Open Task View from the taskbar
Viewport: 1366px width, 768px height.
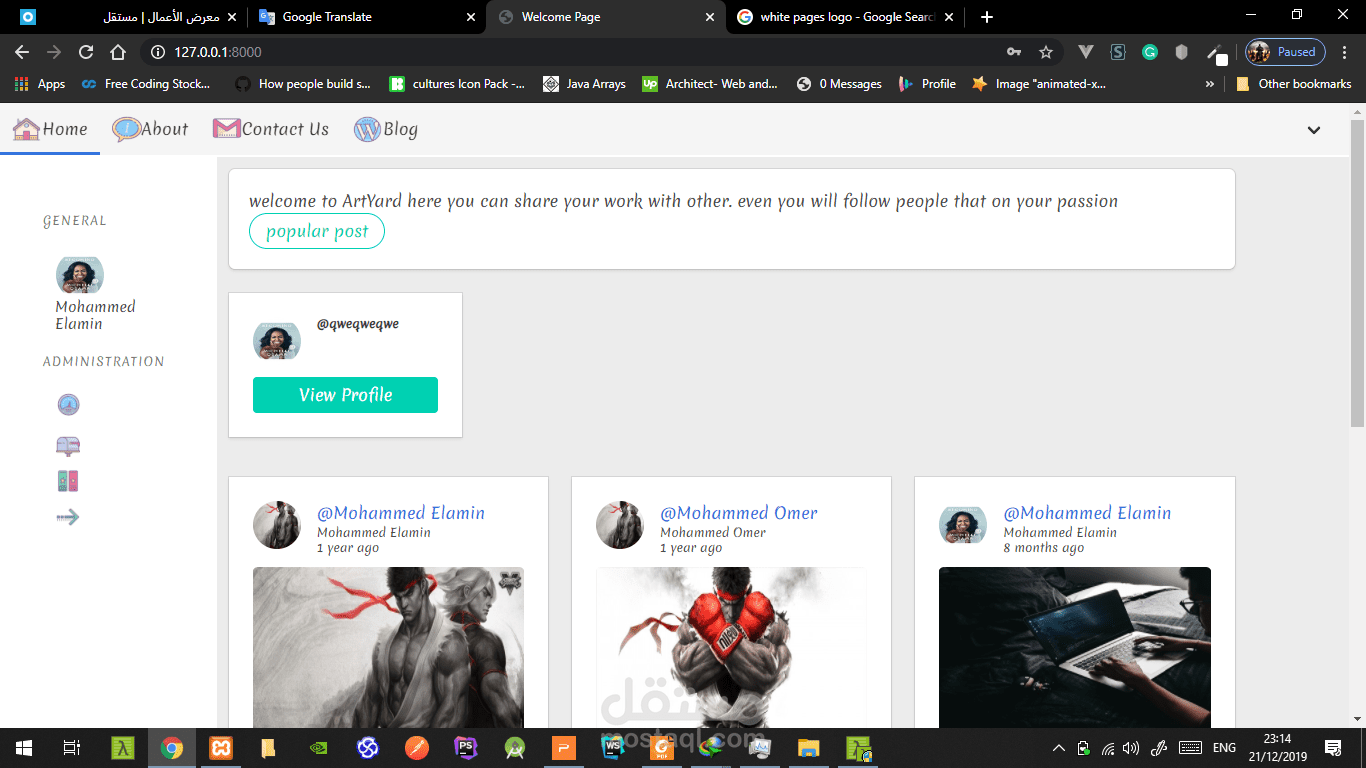(x=71, y=747)
